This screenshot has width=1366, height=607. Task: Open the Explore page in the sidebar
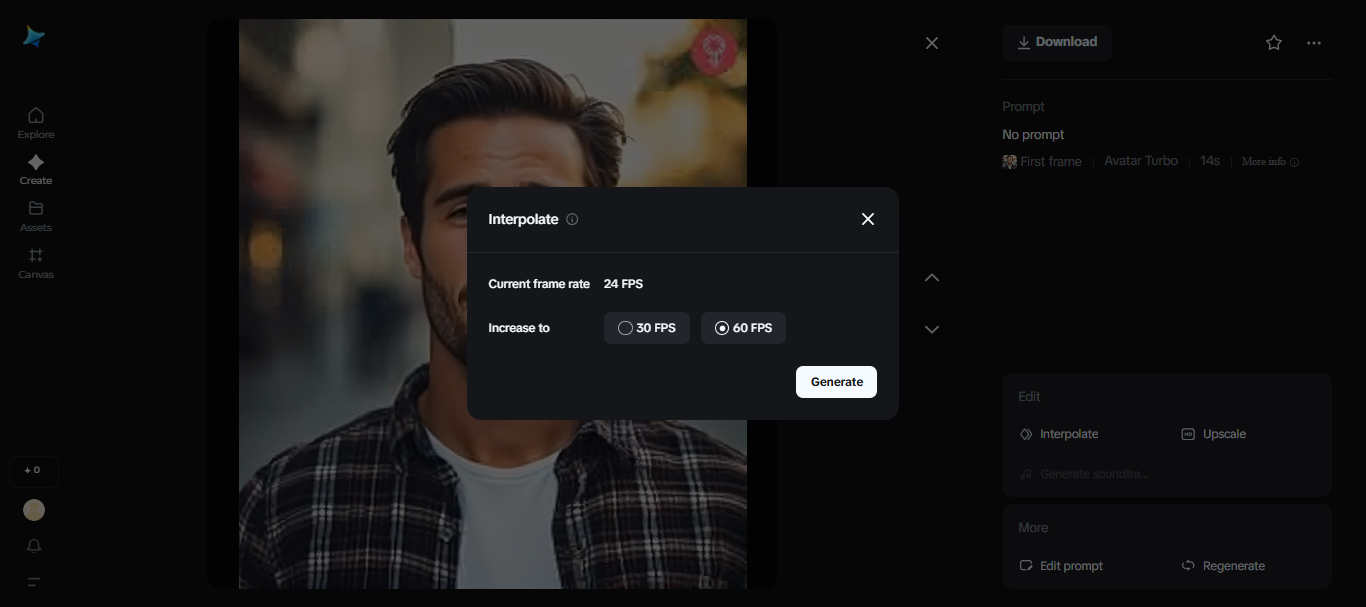tap(36, 122)
